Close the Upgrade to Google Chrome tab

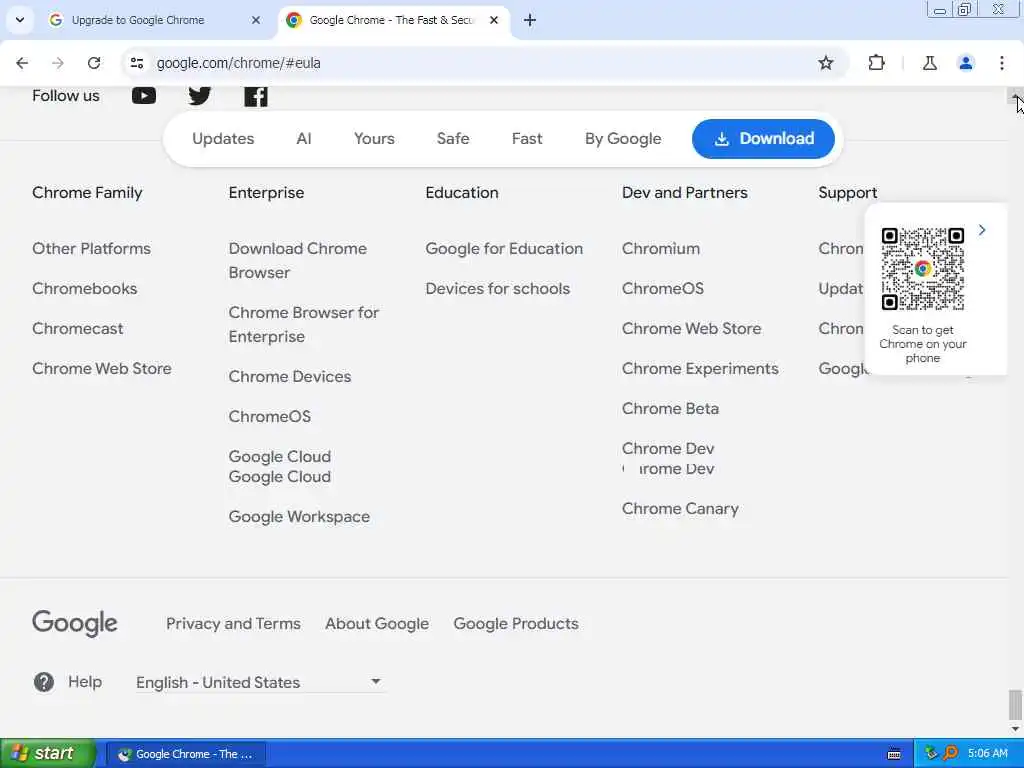point(256,20)
